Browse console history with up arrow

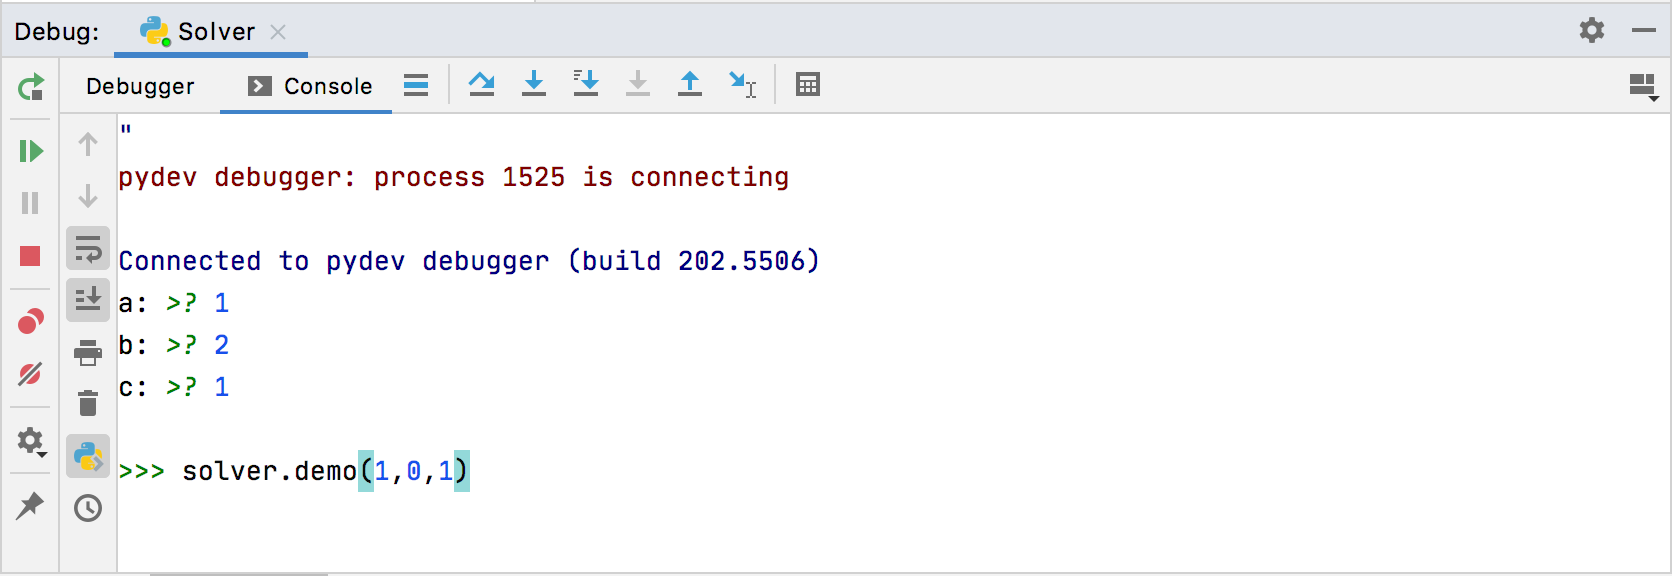pyautogui.click(x=88, y=144)
